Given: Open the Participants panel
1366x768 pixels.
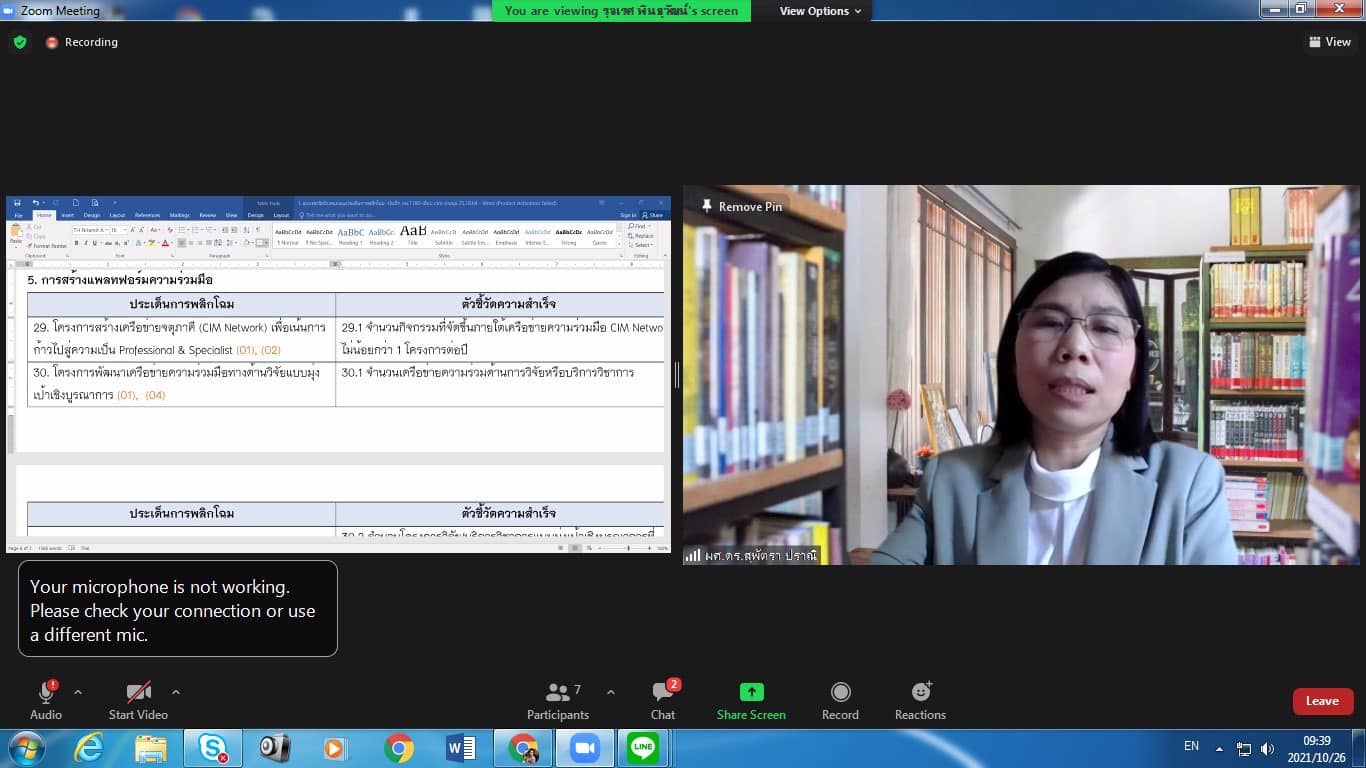Looking at the screenshot, I should click(558, 693).
